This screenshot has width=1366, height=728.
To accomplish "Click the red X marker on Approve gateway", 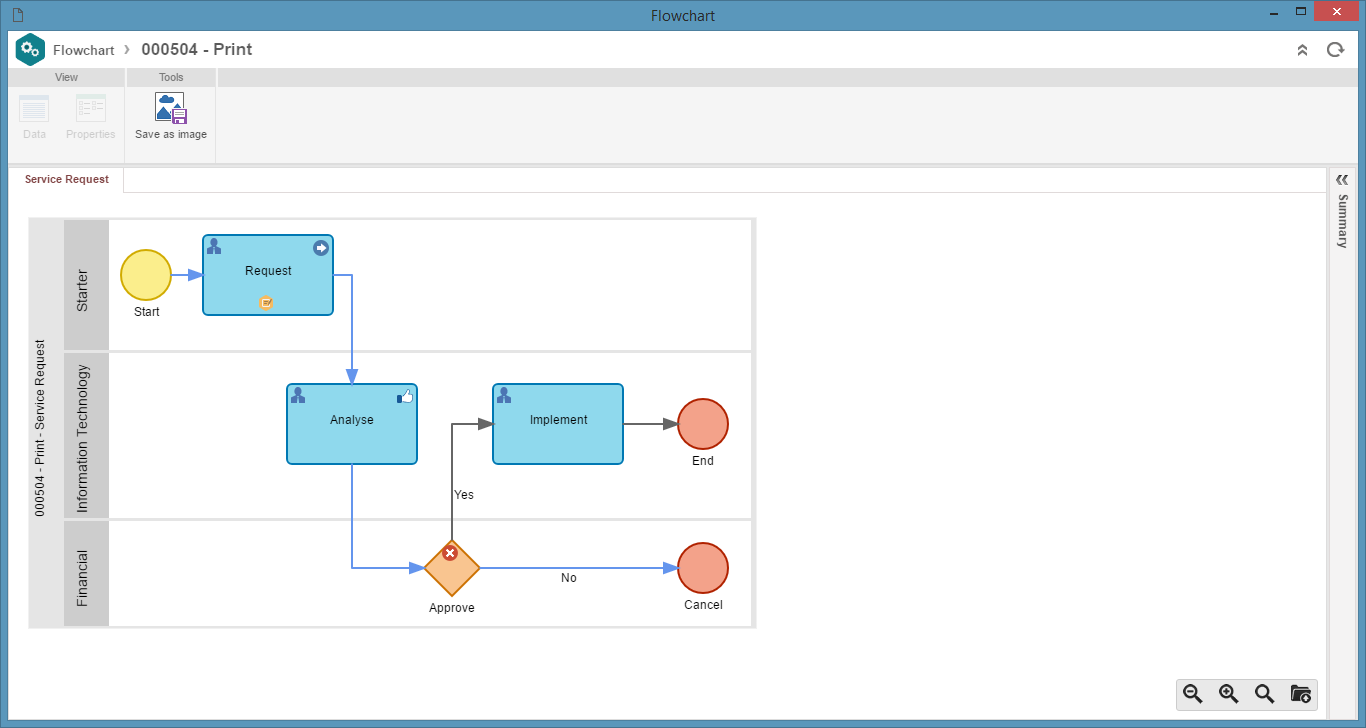I will click(450, 553).
